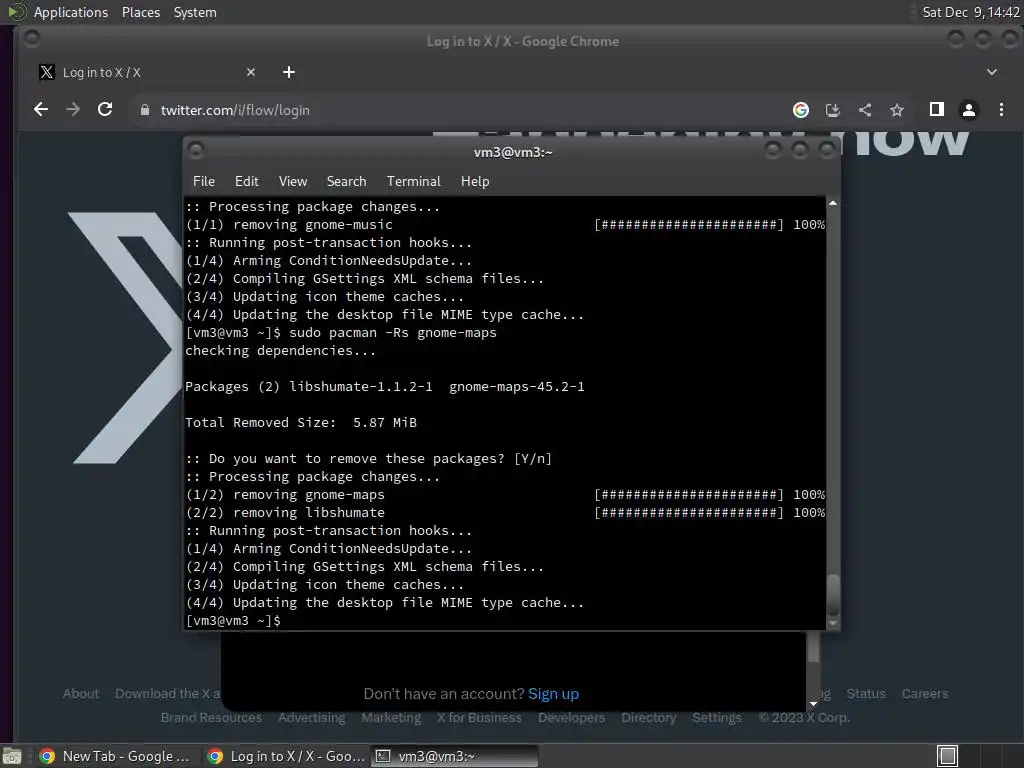Open the terminal Edit menu

(247, 181)
